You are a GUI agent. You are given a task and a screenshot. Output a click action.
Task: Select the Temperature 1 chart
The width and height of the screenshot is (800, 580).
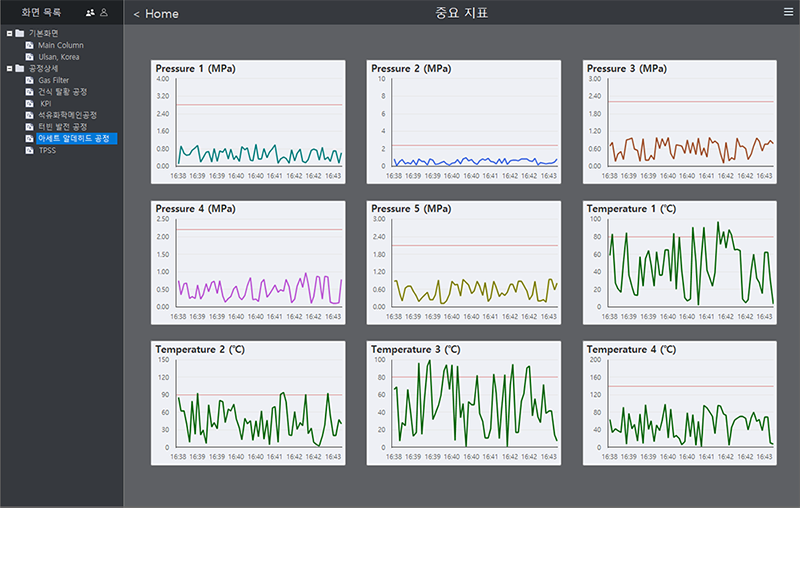[680, 262]
